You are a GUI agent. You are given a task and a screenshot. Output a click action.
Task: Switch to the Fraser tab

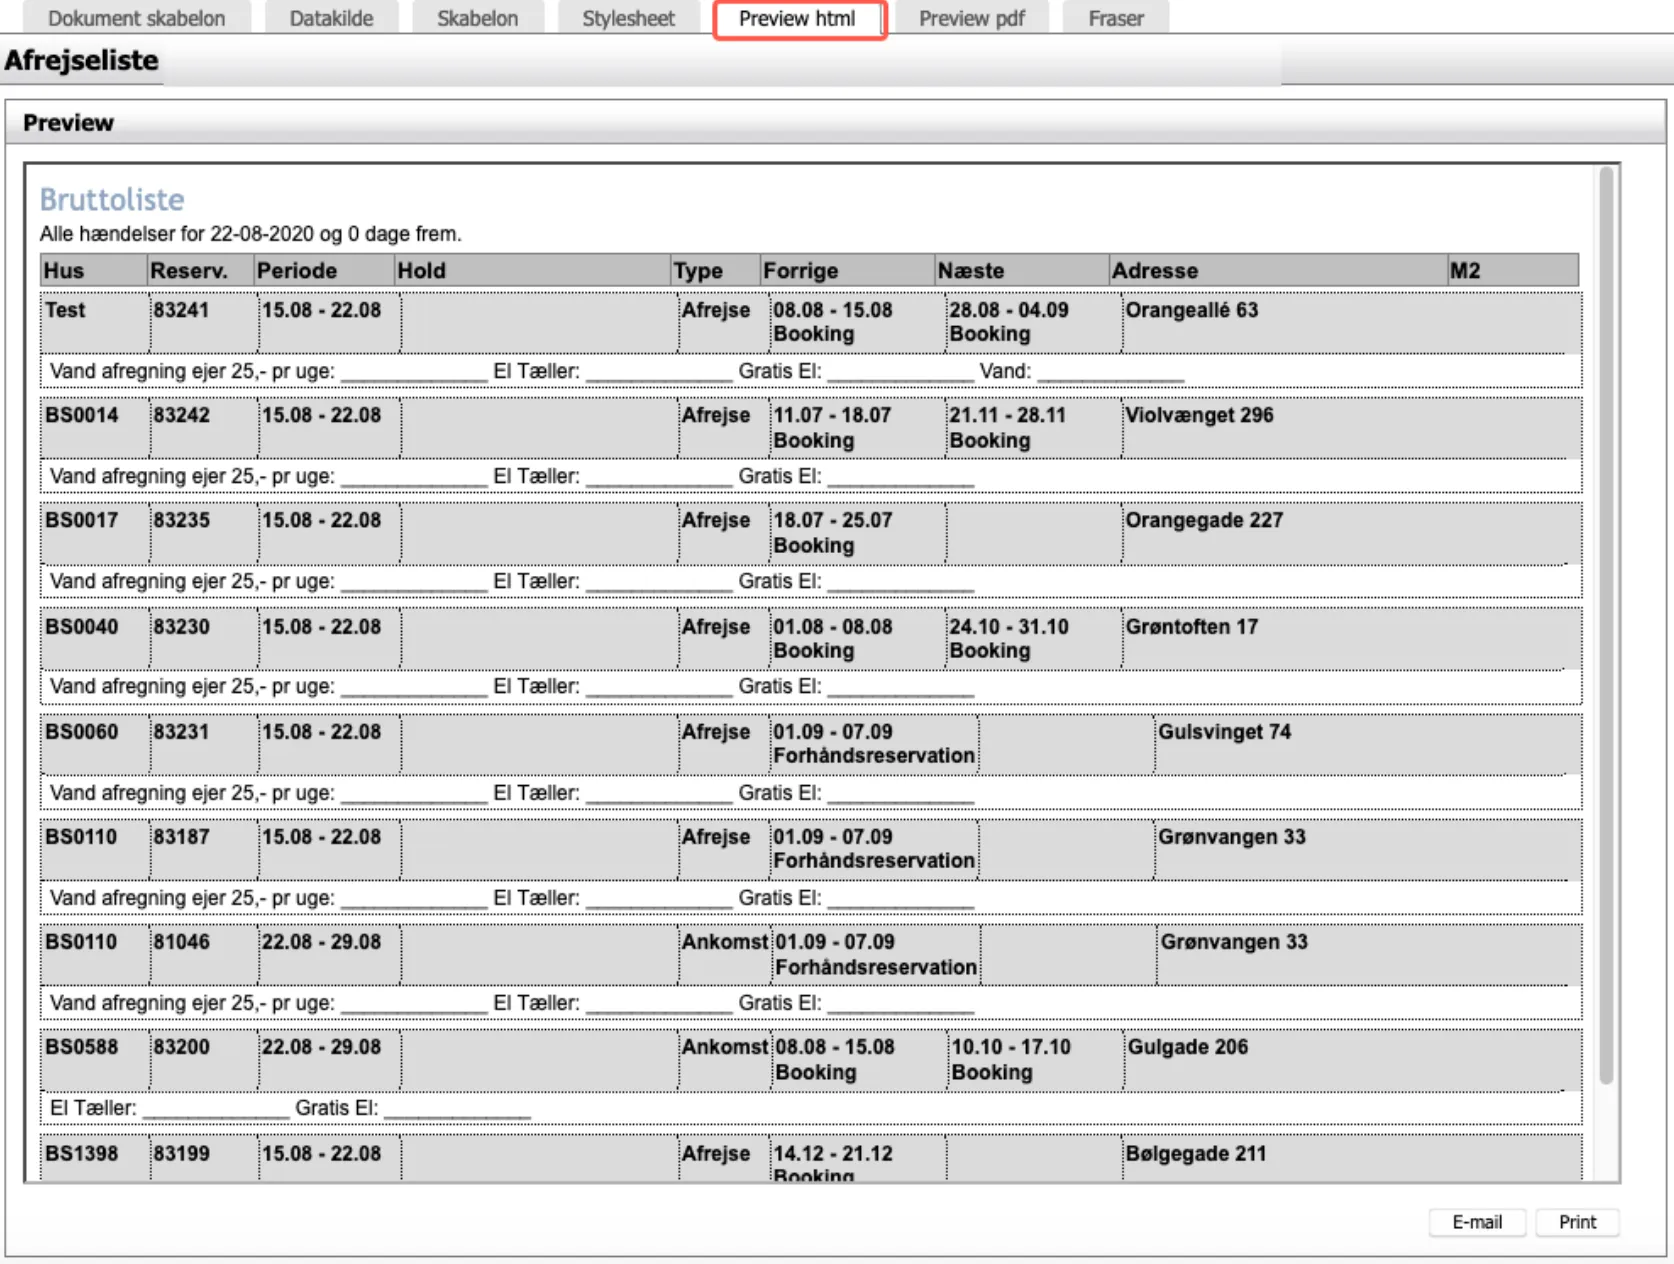pos(1115,18)
